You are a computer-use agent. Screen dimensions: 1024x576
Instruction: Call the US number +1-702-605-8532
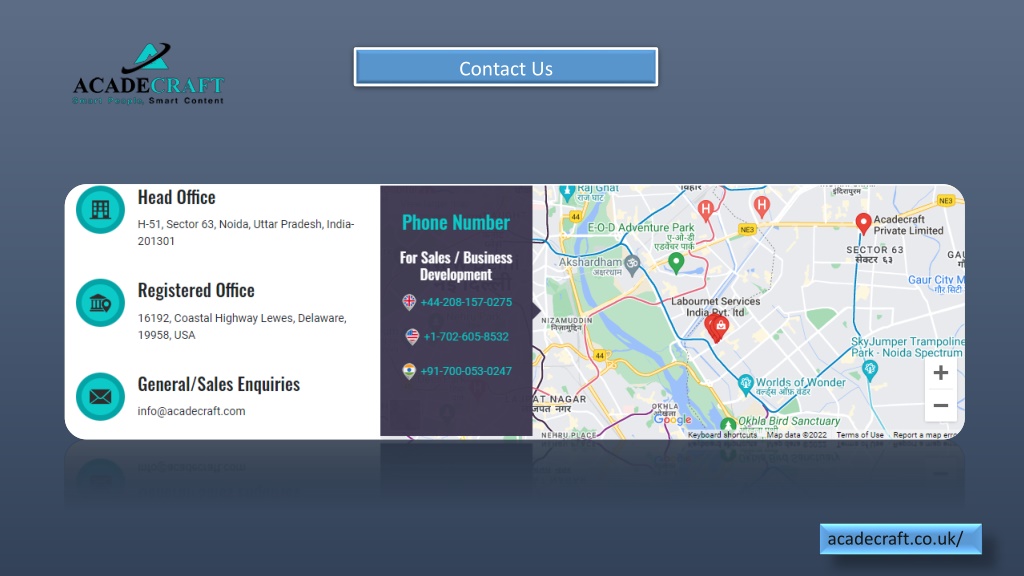[466, 337]
